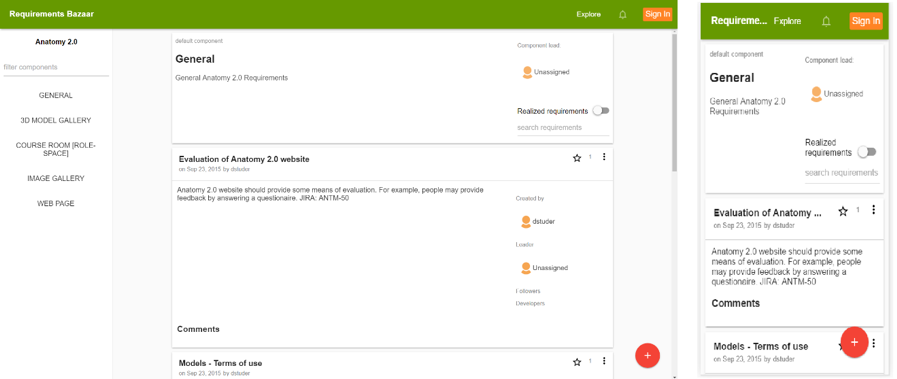The width and height of the screenshot is (897, 379).
Task: Click Followers label in desktop Evaluation card
Action: [528, 291]
